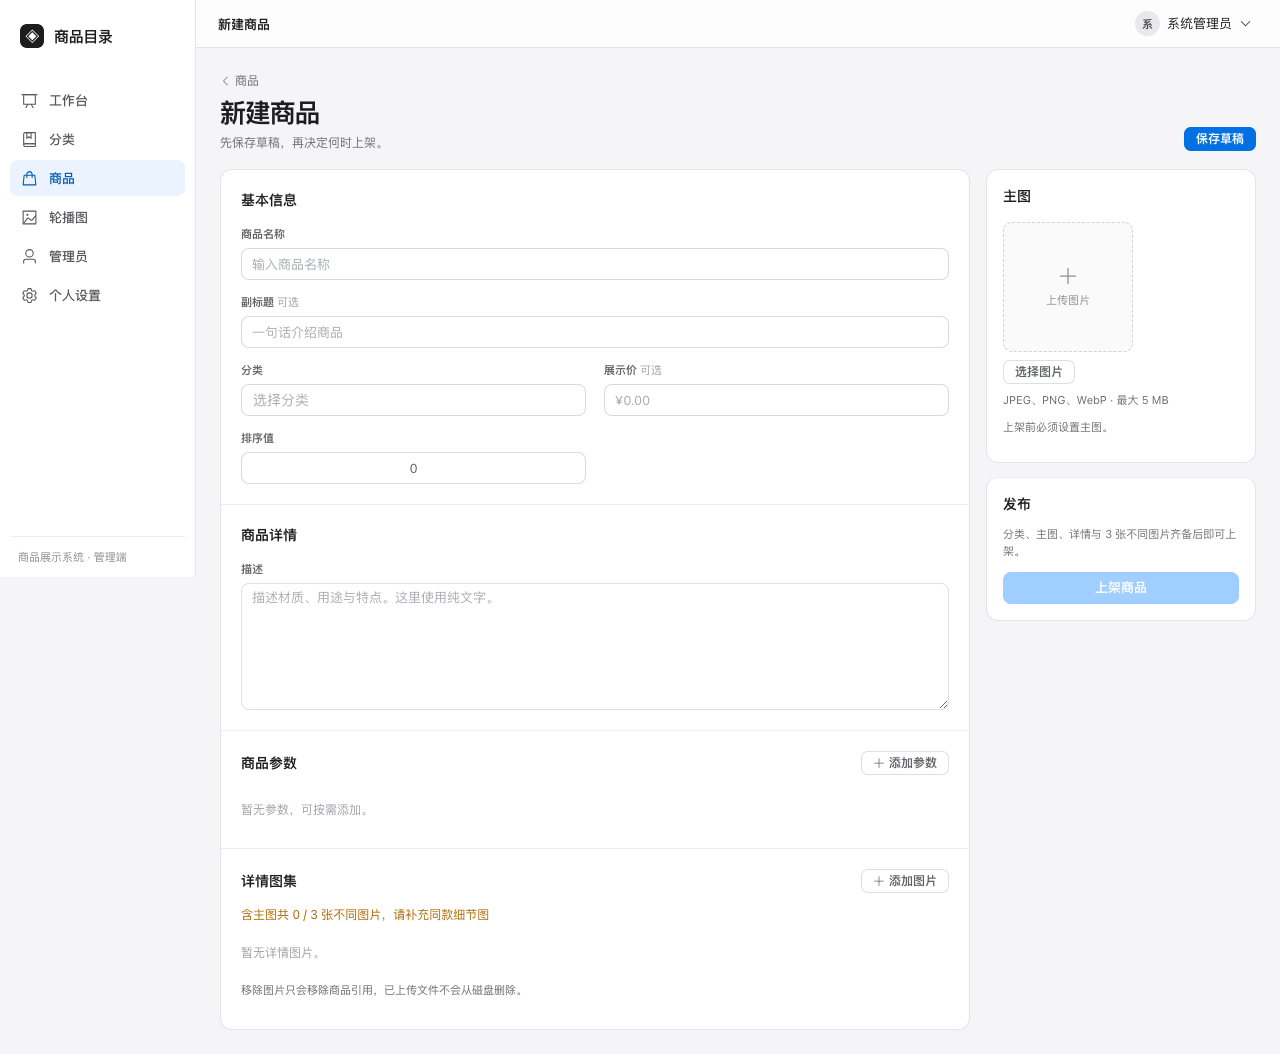This screenshot has width=1280, height=1054.
Task: Click the 个人设置 gear icon
Action: (x=30, y=296)
